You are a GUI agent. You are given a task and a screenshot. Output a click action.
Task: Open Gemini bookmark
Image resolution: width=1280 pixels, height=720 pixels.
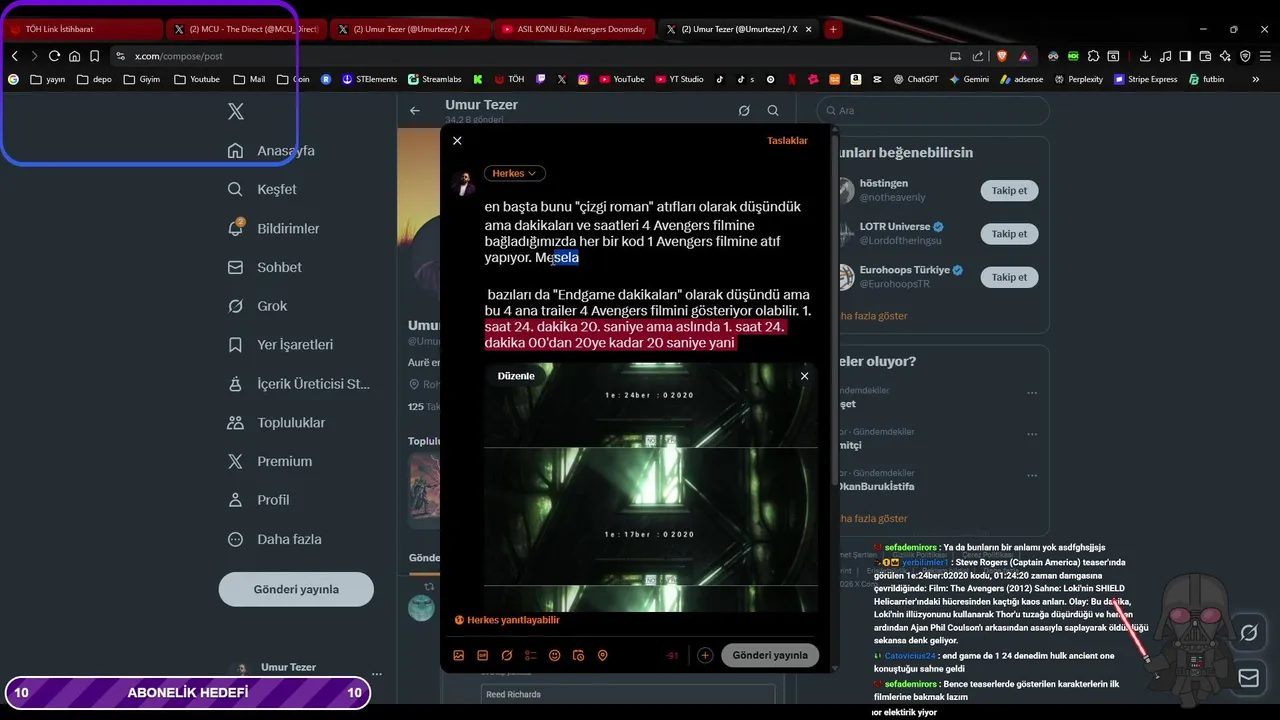point(969,79)
